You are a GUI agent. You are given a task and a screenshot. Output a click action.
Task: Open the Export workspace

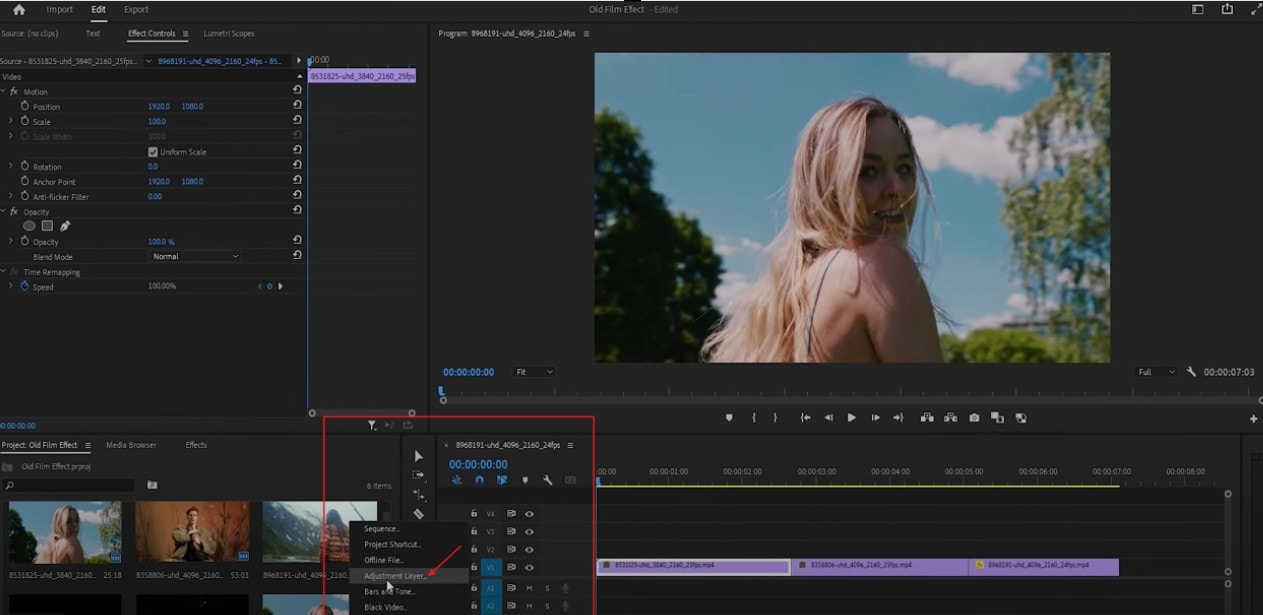(136, 10)
